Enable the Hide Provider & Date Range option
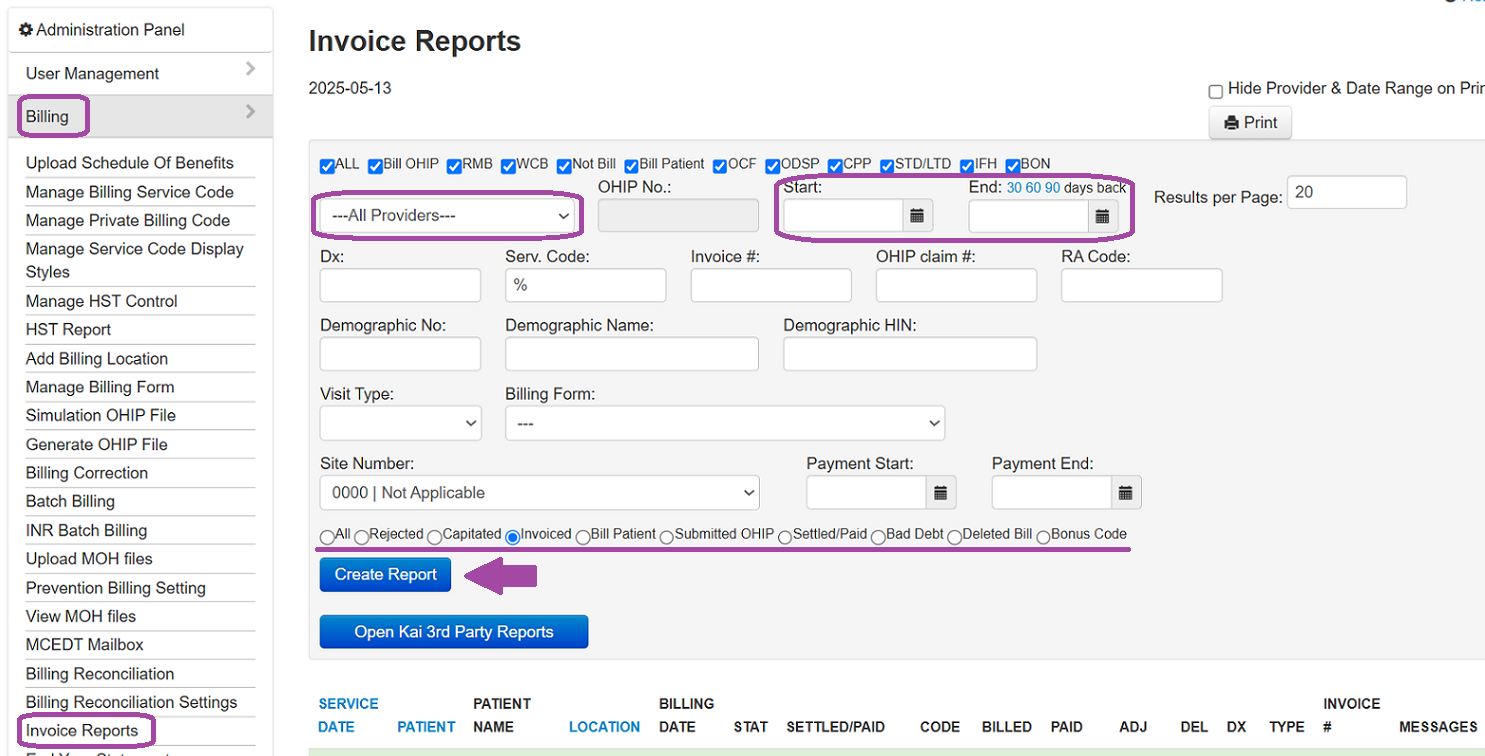The width and height of the screenshot is (1485, 756). [1216, 90]
